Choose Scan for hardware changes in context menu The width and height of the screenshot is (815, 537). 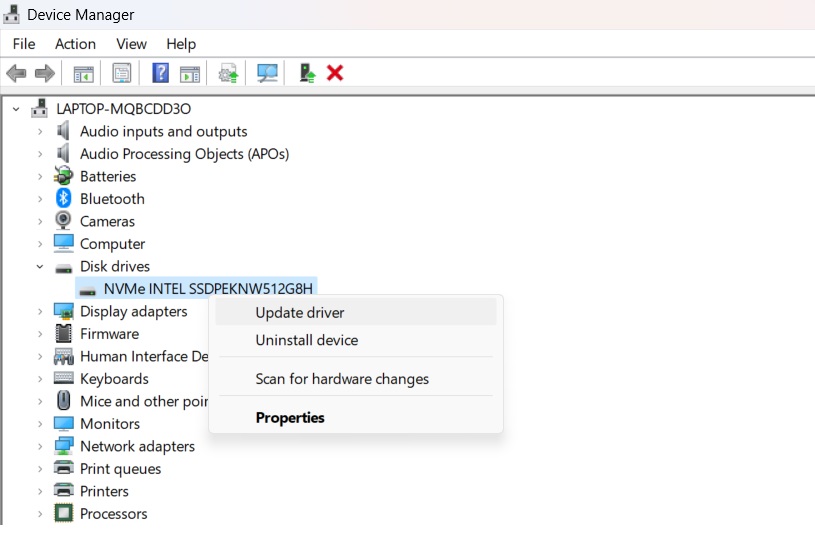356,378
